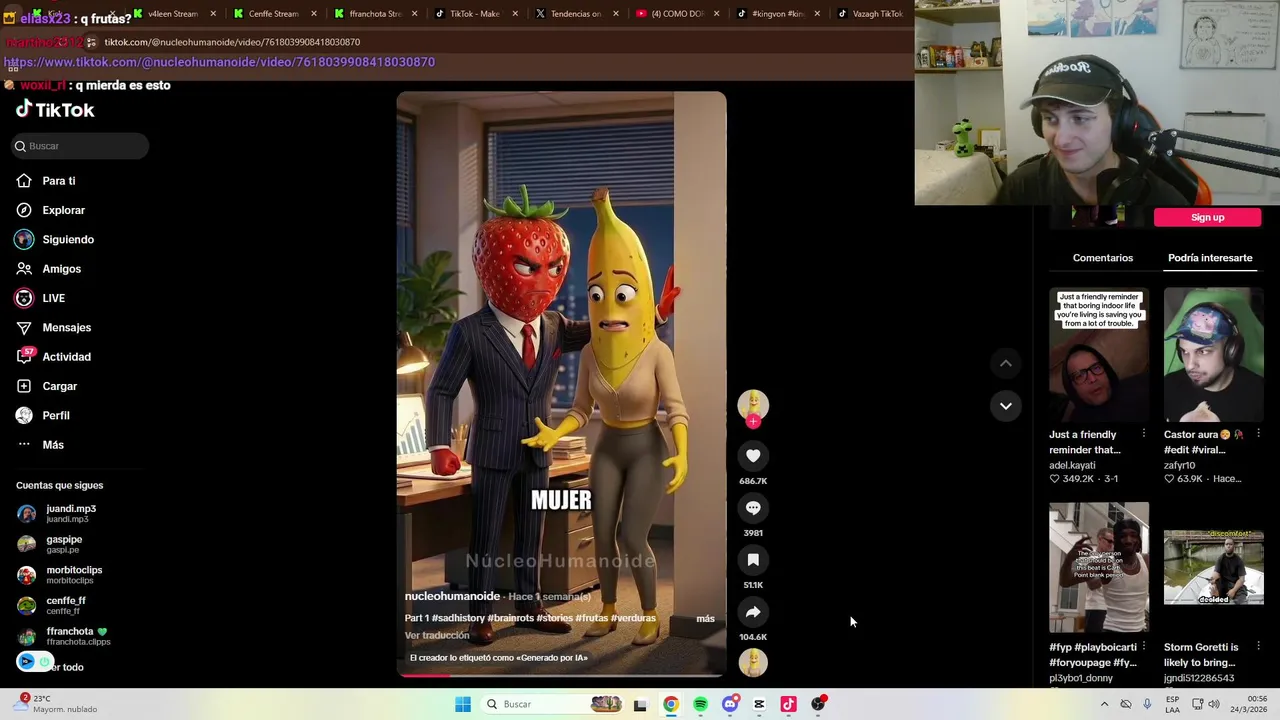The height and width of the screenshot is (720, 1280).
Task: Open the taskbar volume control
Action: [1213, 704]
